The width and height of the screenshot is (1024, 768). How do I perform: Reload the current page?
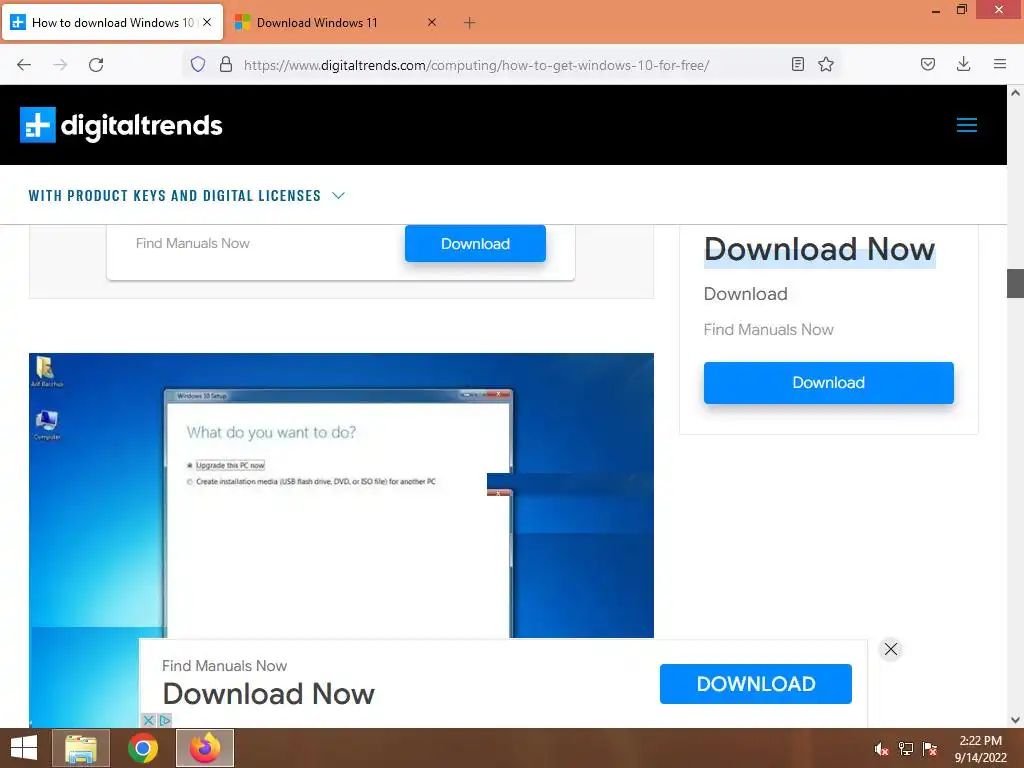click(x=96, y=64)
